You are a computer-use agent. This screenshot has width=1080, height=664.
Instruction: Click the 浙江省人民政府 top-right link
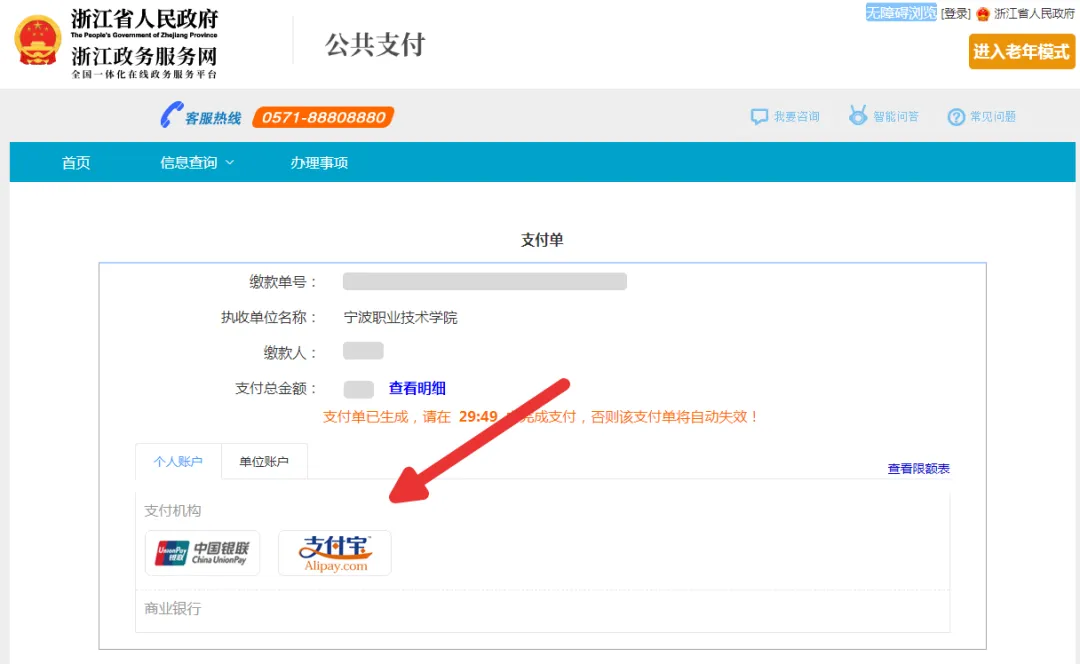coord(1034,14)
